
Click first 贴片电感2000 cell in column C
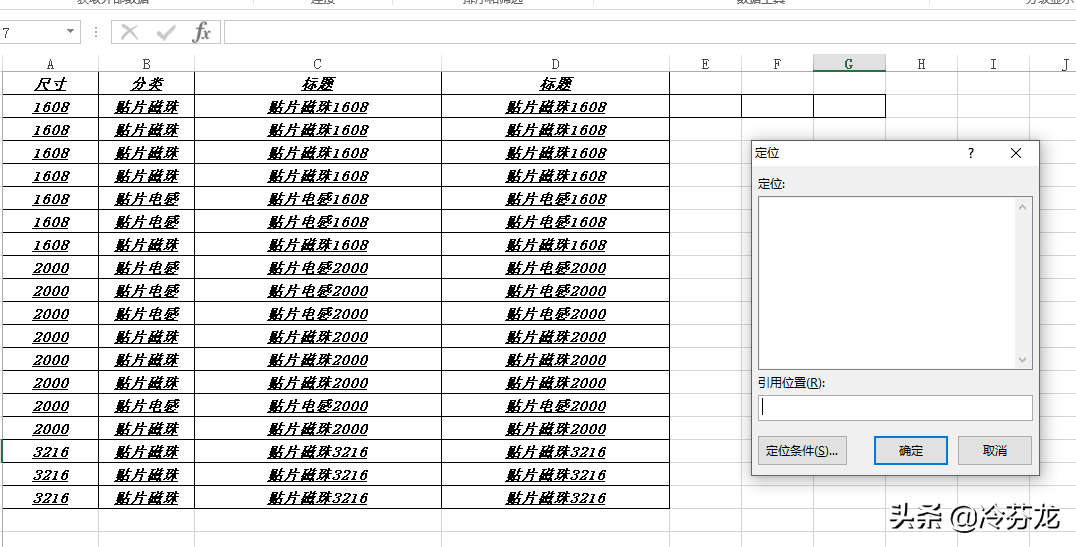pos(318,268)
